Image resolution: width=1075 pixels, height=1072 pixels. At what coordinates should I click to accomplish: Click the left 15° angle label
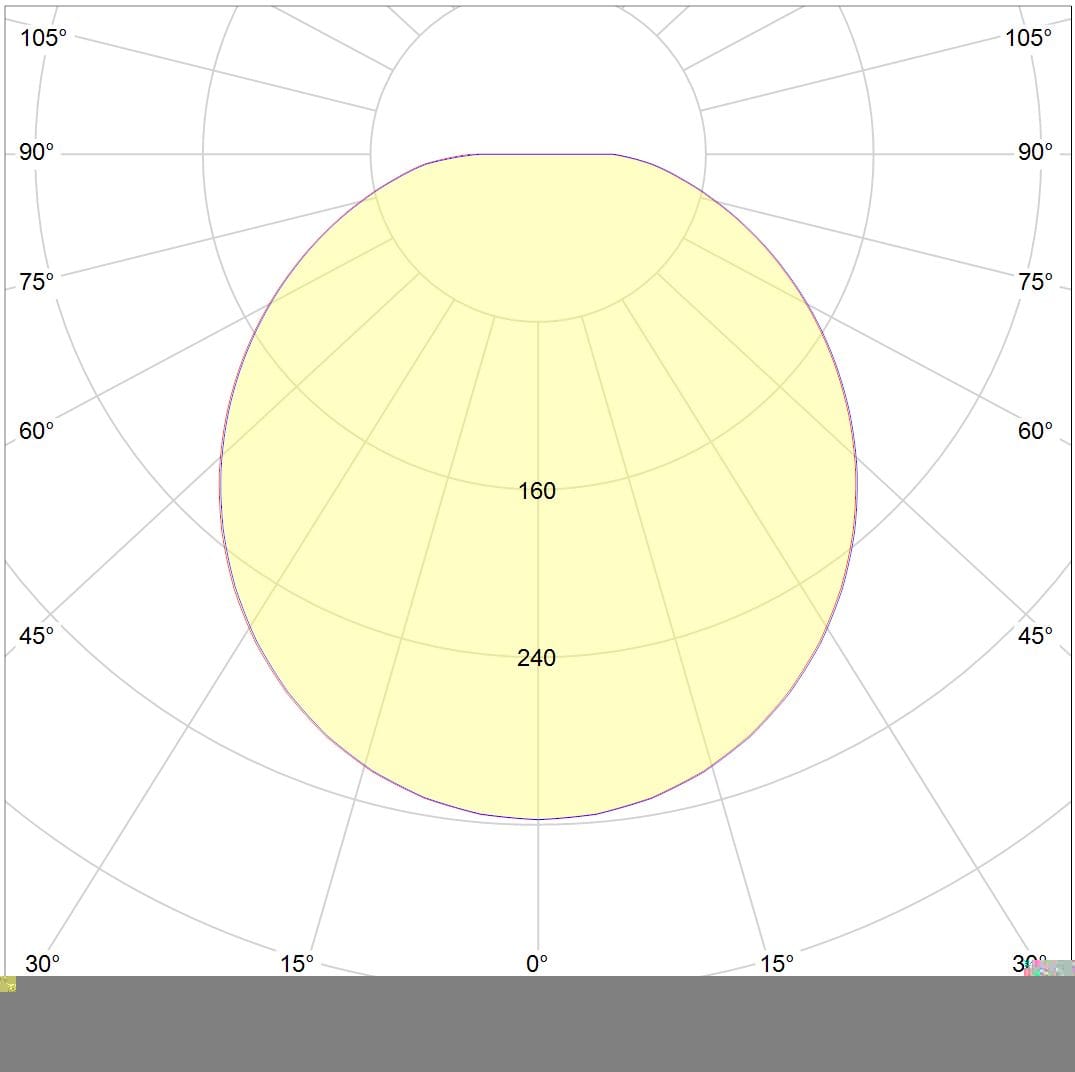pyautogui.click(x=297, y=963)
